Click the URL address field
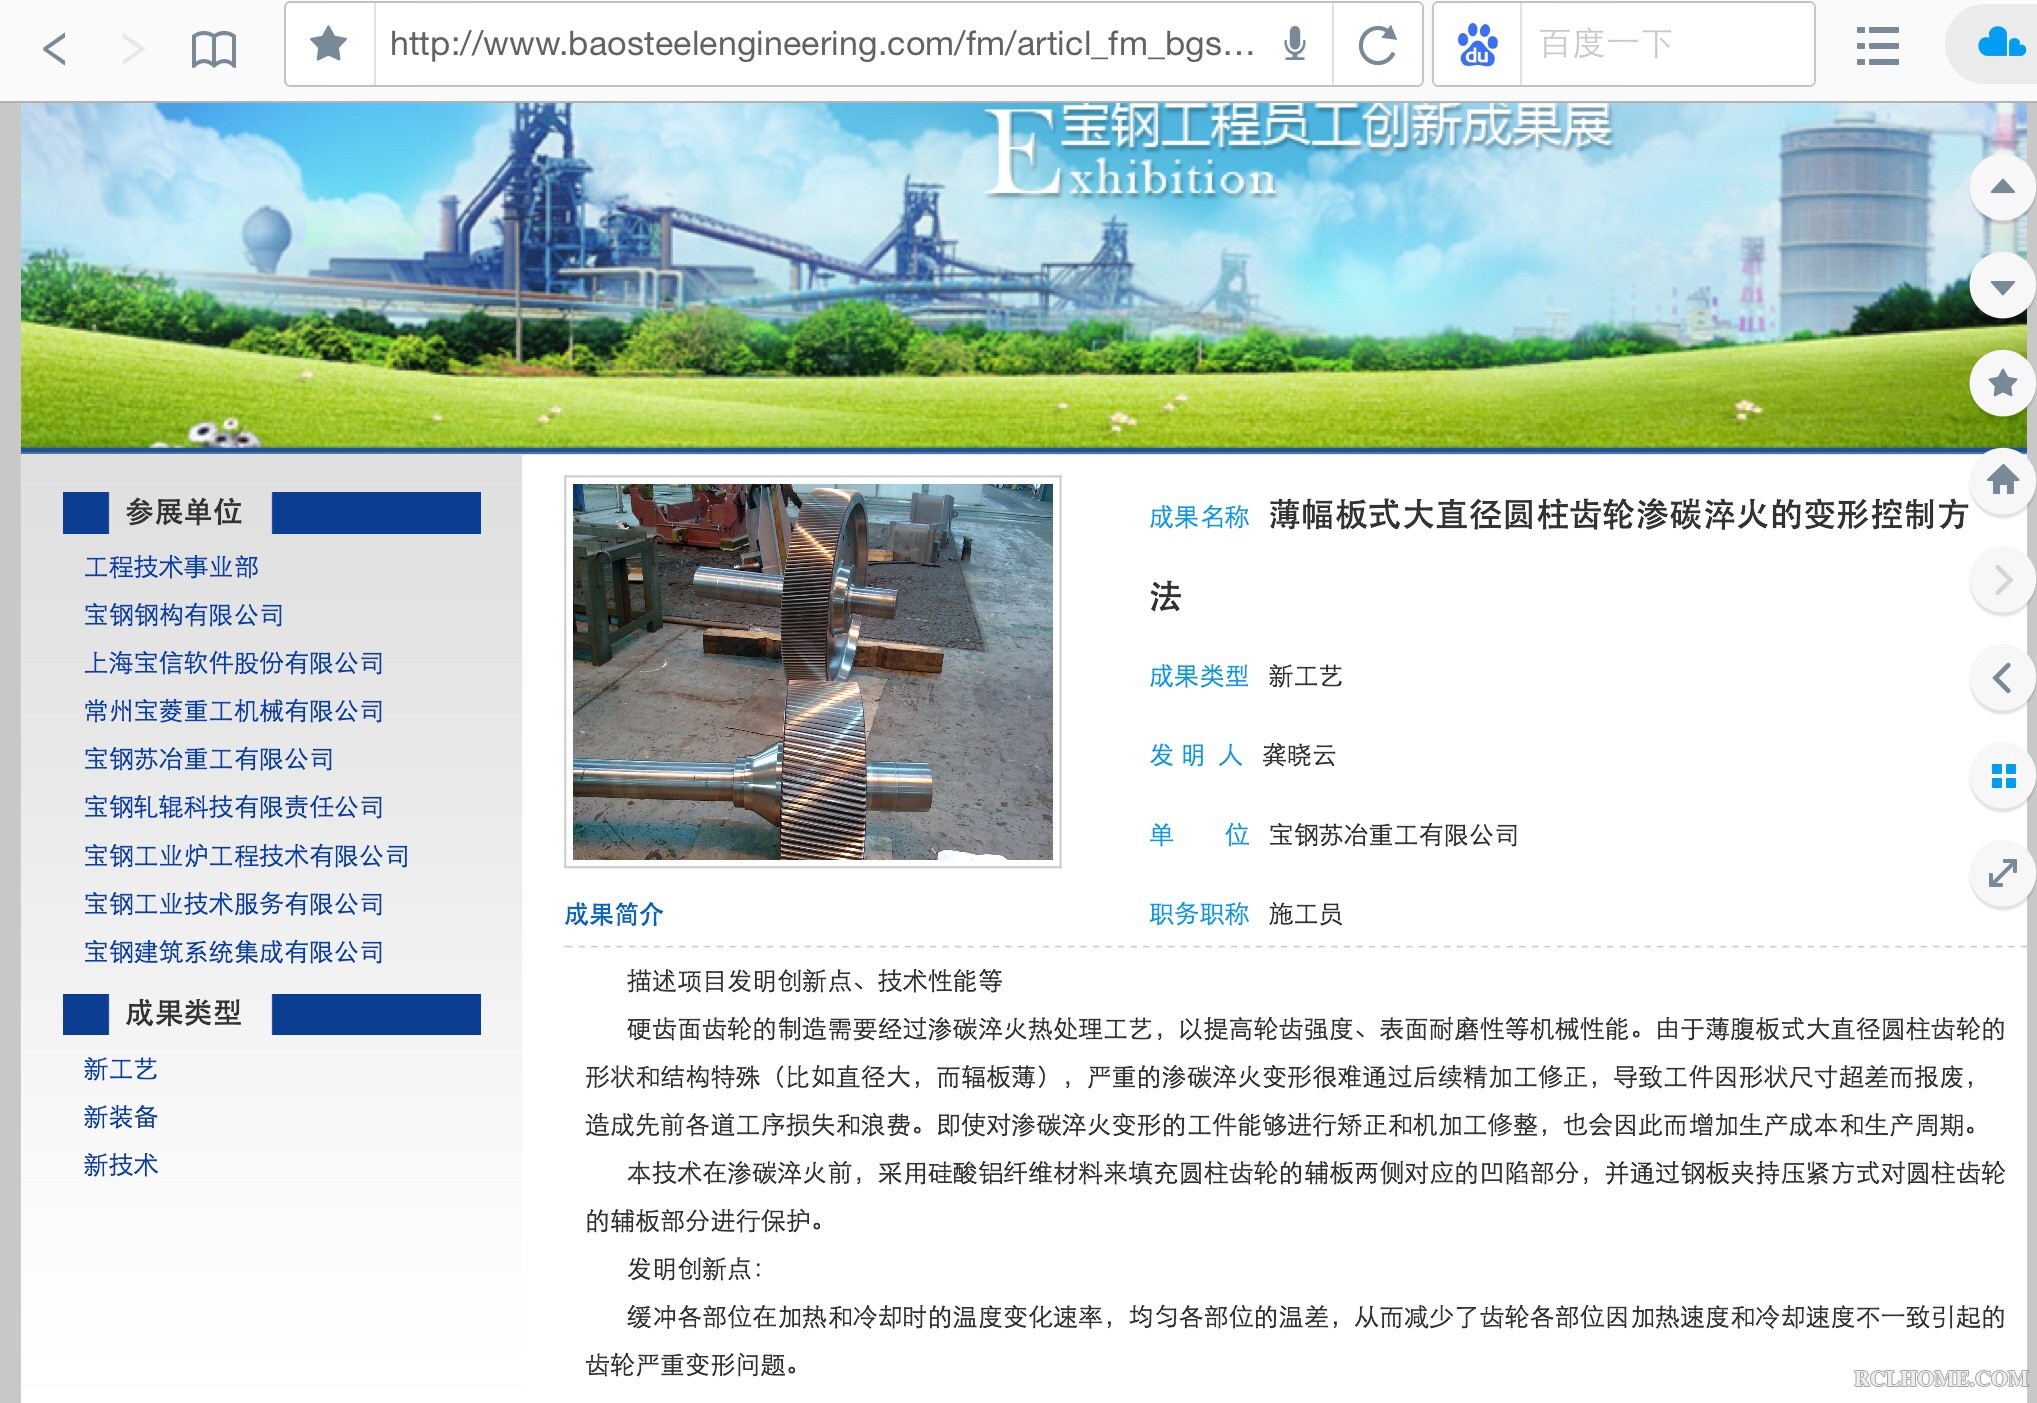The width and height of the screenshot is (2037, 1403). 822,44
